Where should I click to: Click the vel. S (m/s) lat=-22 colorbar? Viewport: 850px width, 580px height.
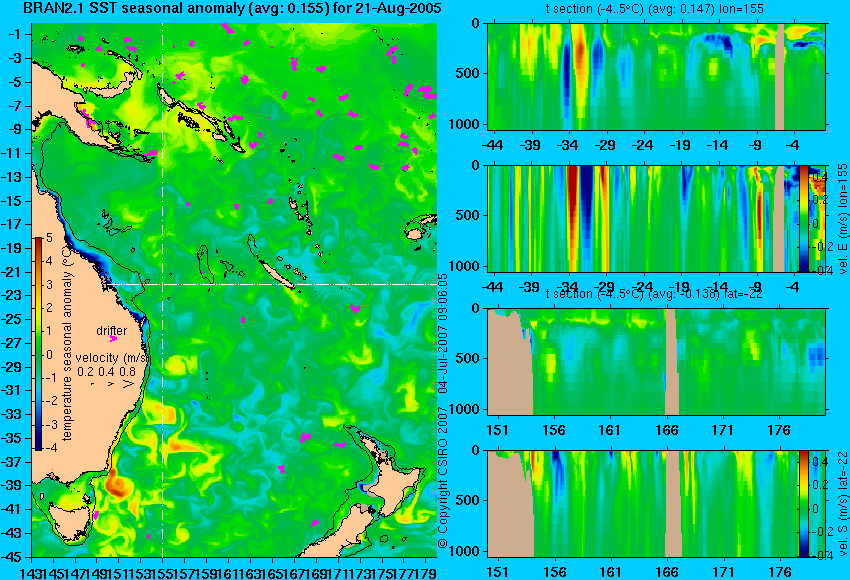coord(804,504)
